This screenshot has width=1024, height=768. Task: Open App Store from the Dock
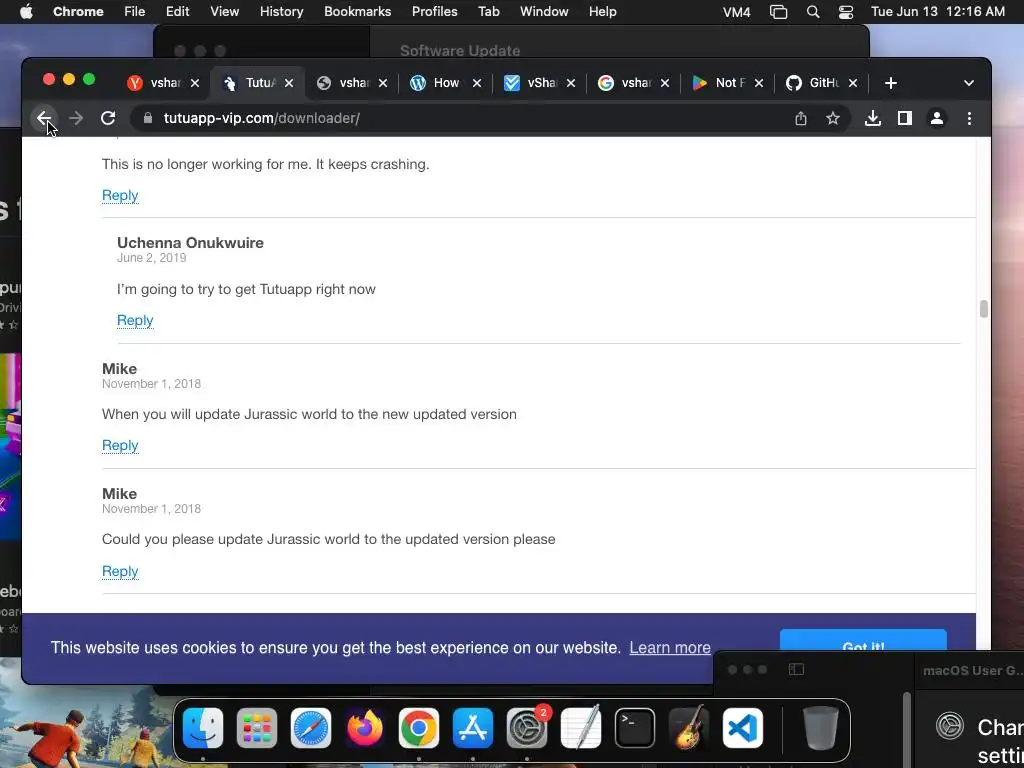click(473, 728)
